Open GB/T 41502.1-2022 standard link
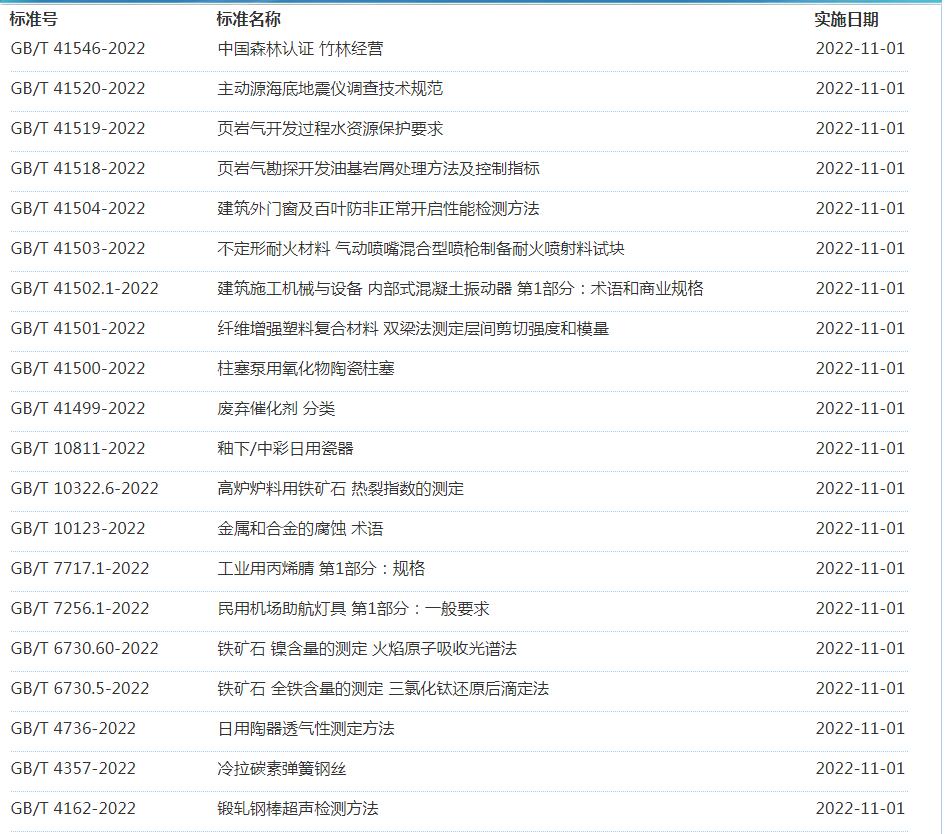 84,288
